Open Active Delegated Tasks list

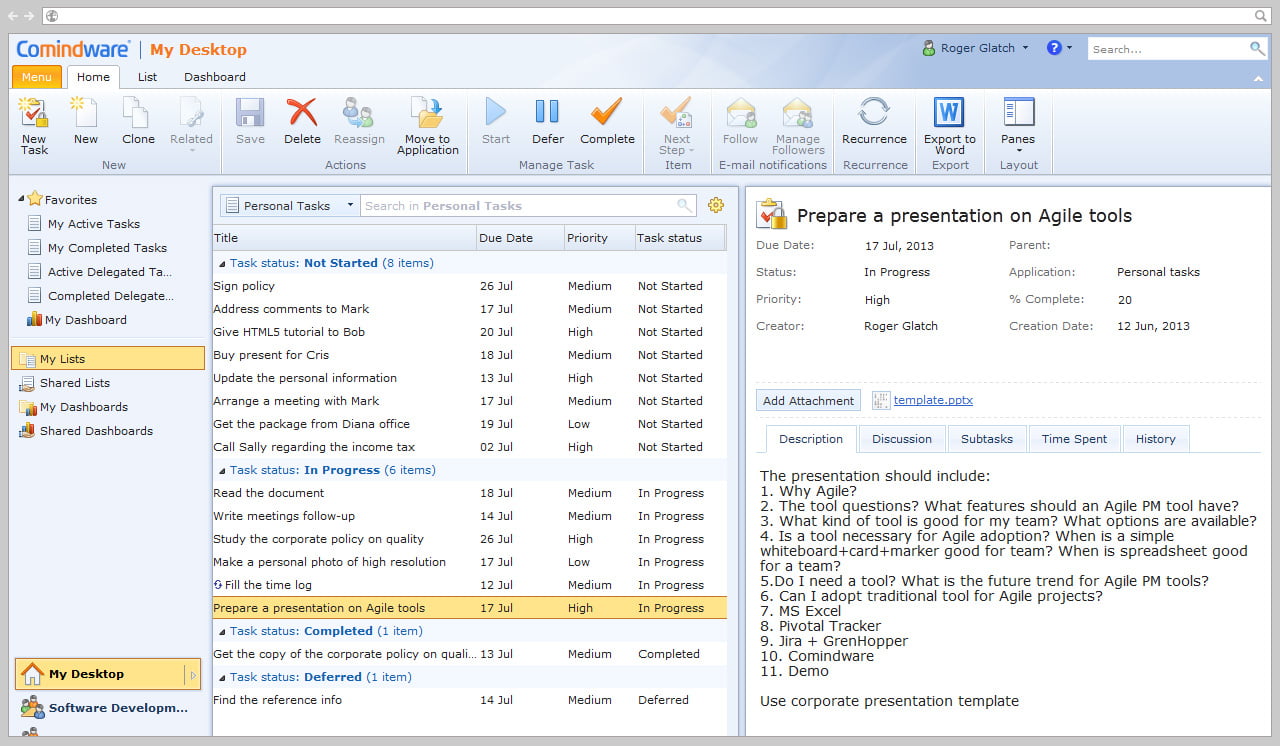pos(110,272)
